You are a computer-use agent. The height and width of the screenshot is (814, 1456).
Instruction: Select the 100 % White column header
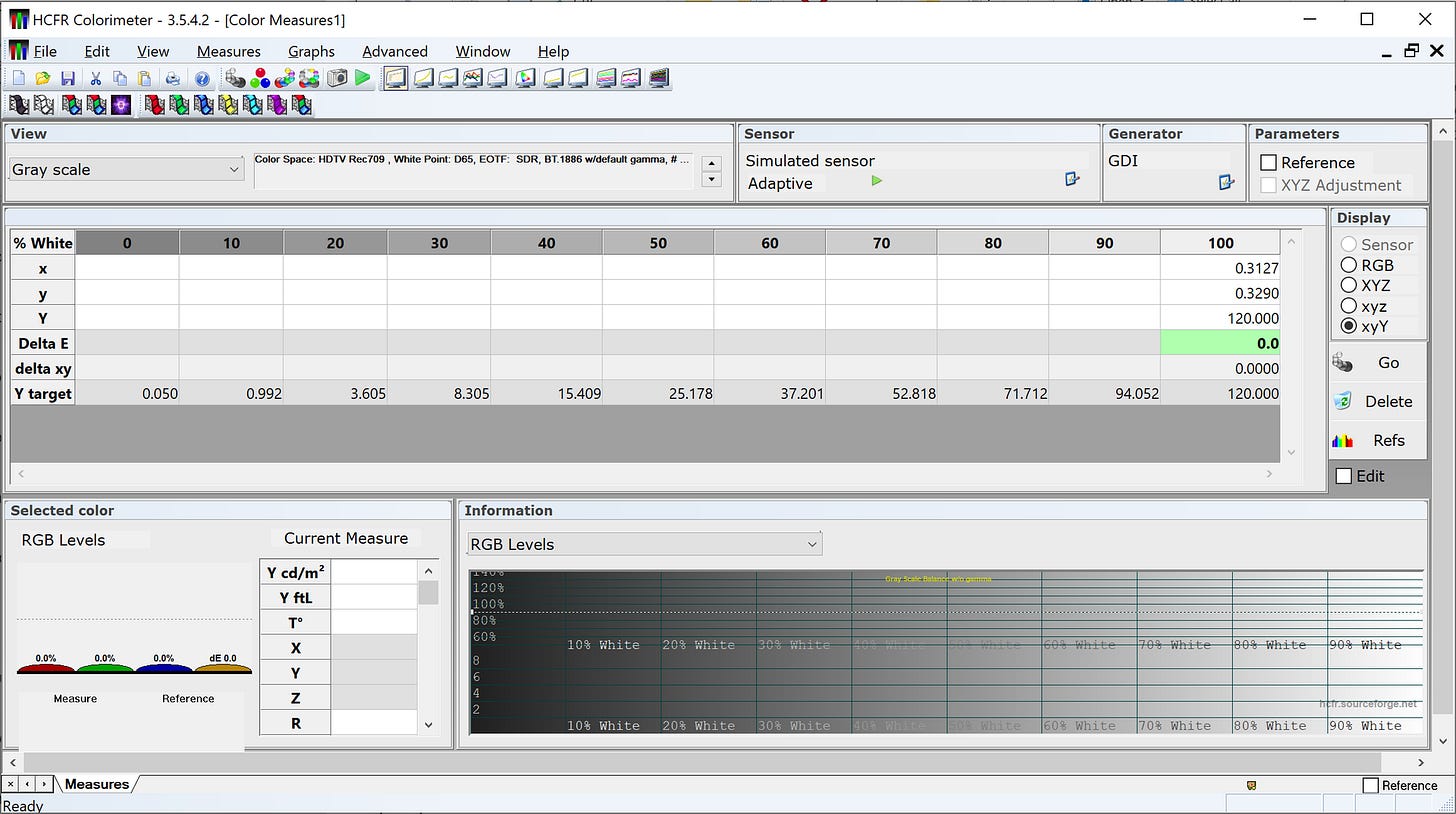pos(1220,243)
